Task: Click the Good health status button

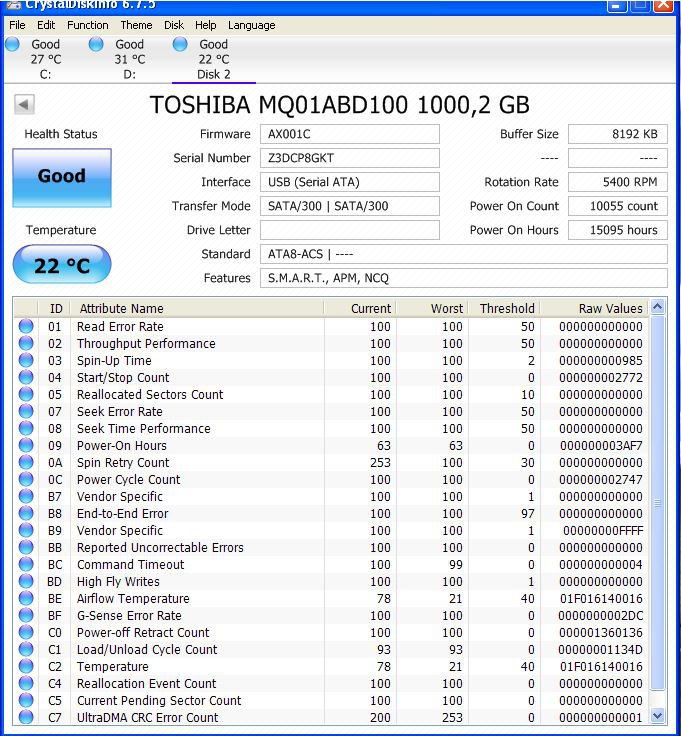Action: click(62, 178)
